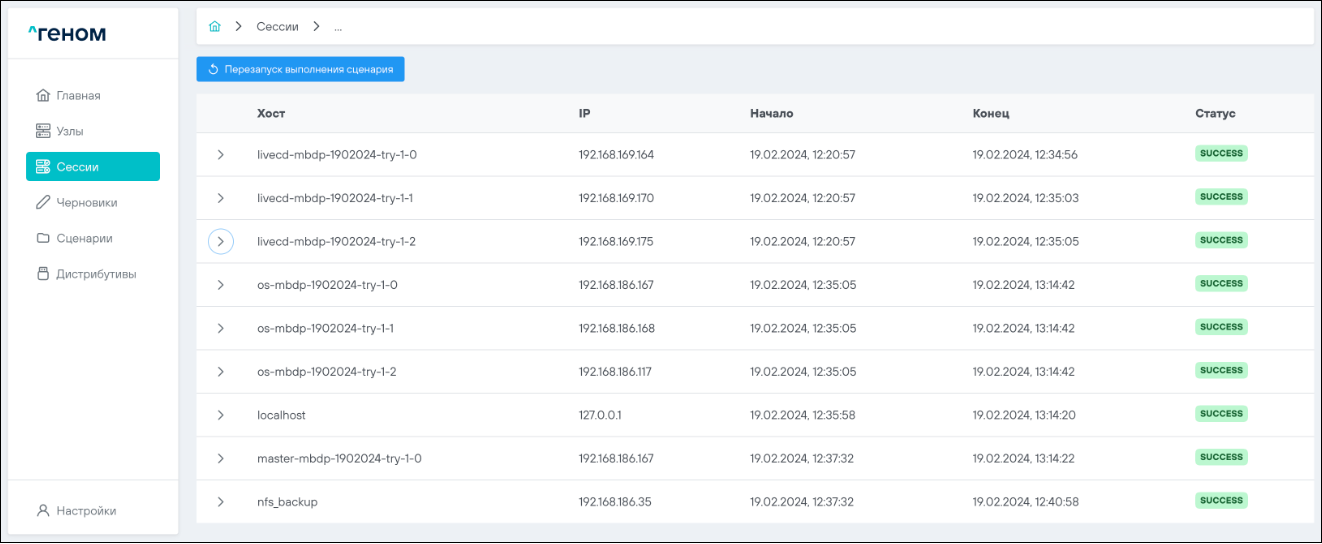Expand the master-mbdp-1902024-try-1-0 row
This screenshot has height=544, width=1322.
[221, 459]
